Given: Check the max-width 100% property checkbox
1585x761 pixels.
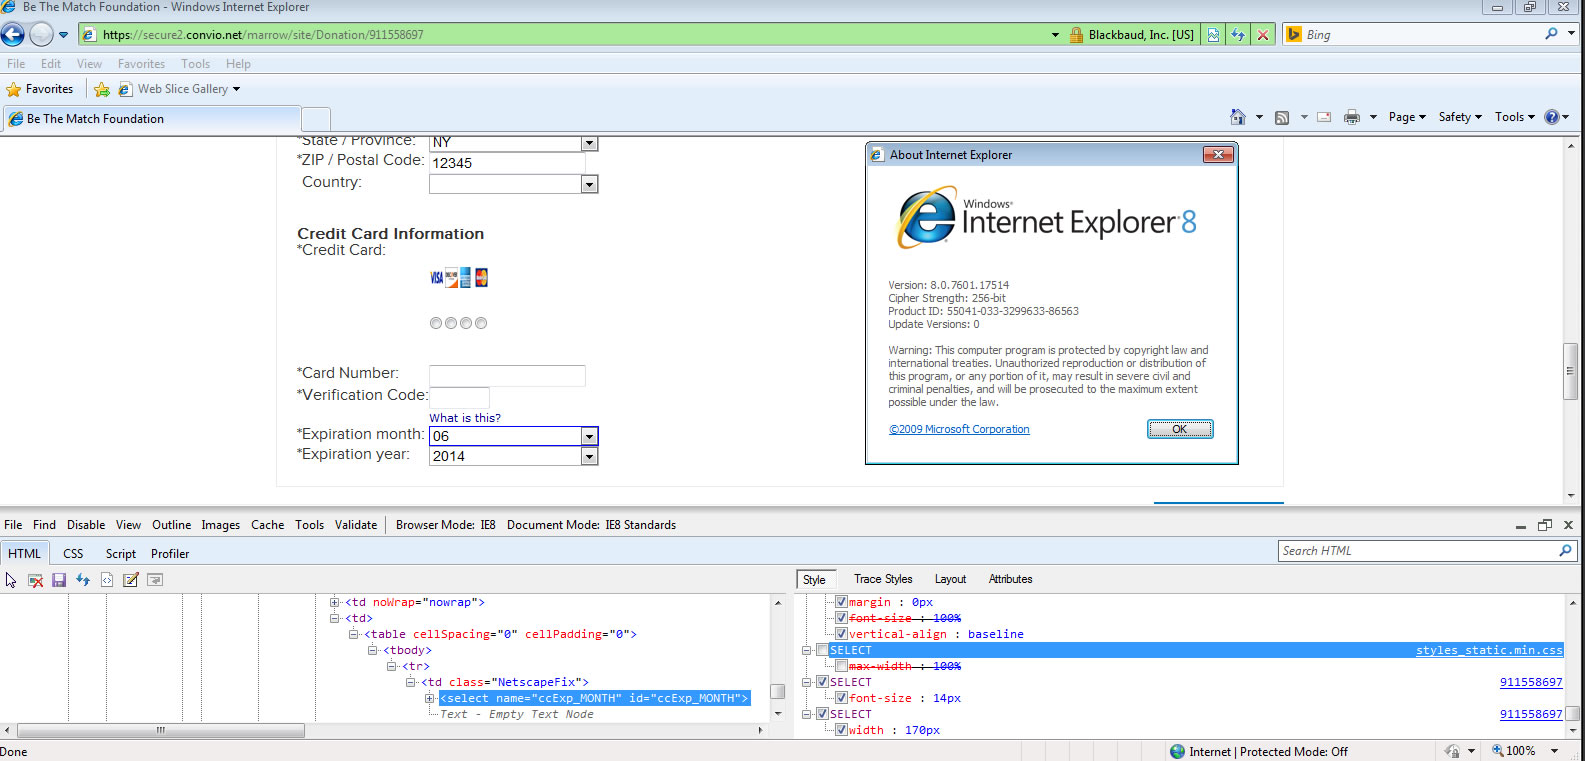Looking at the screenshot, I should point(841,666).
